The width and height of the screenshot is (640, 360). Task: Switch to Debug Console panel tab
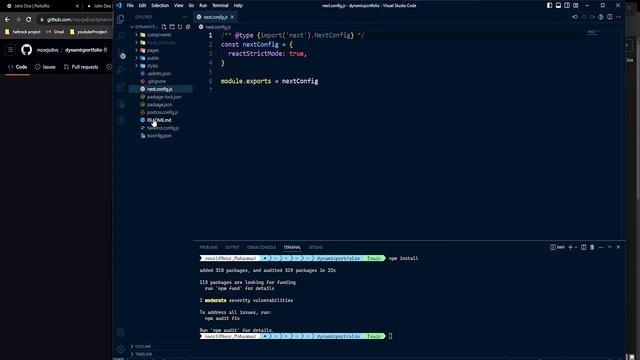coord(261,247)
